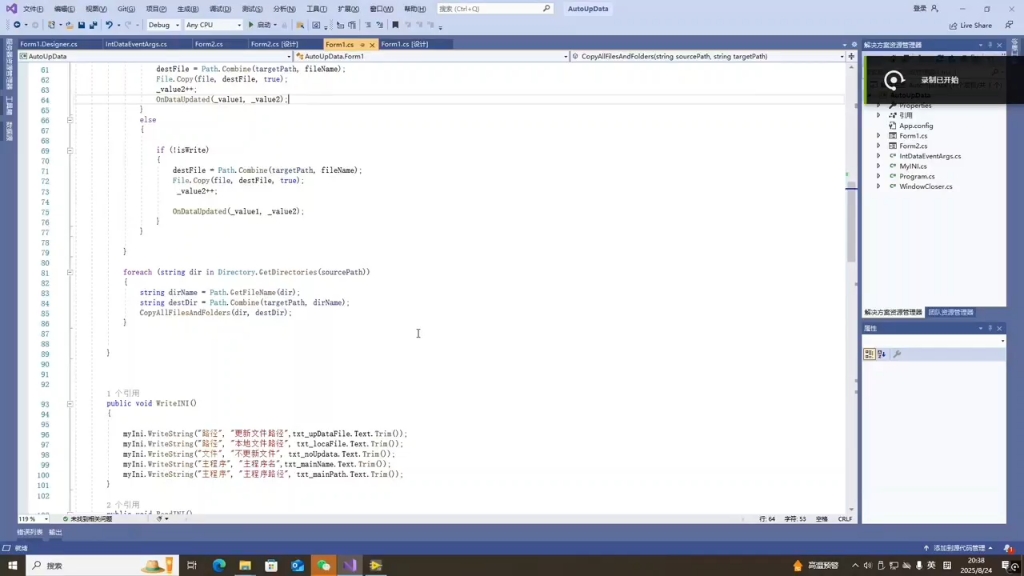Viewport: 1024px width, 576px height.
Task: Click the uncomment selection toolbar icon
Action: [379, 25]
